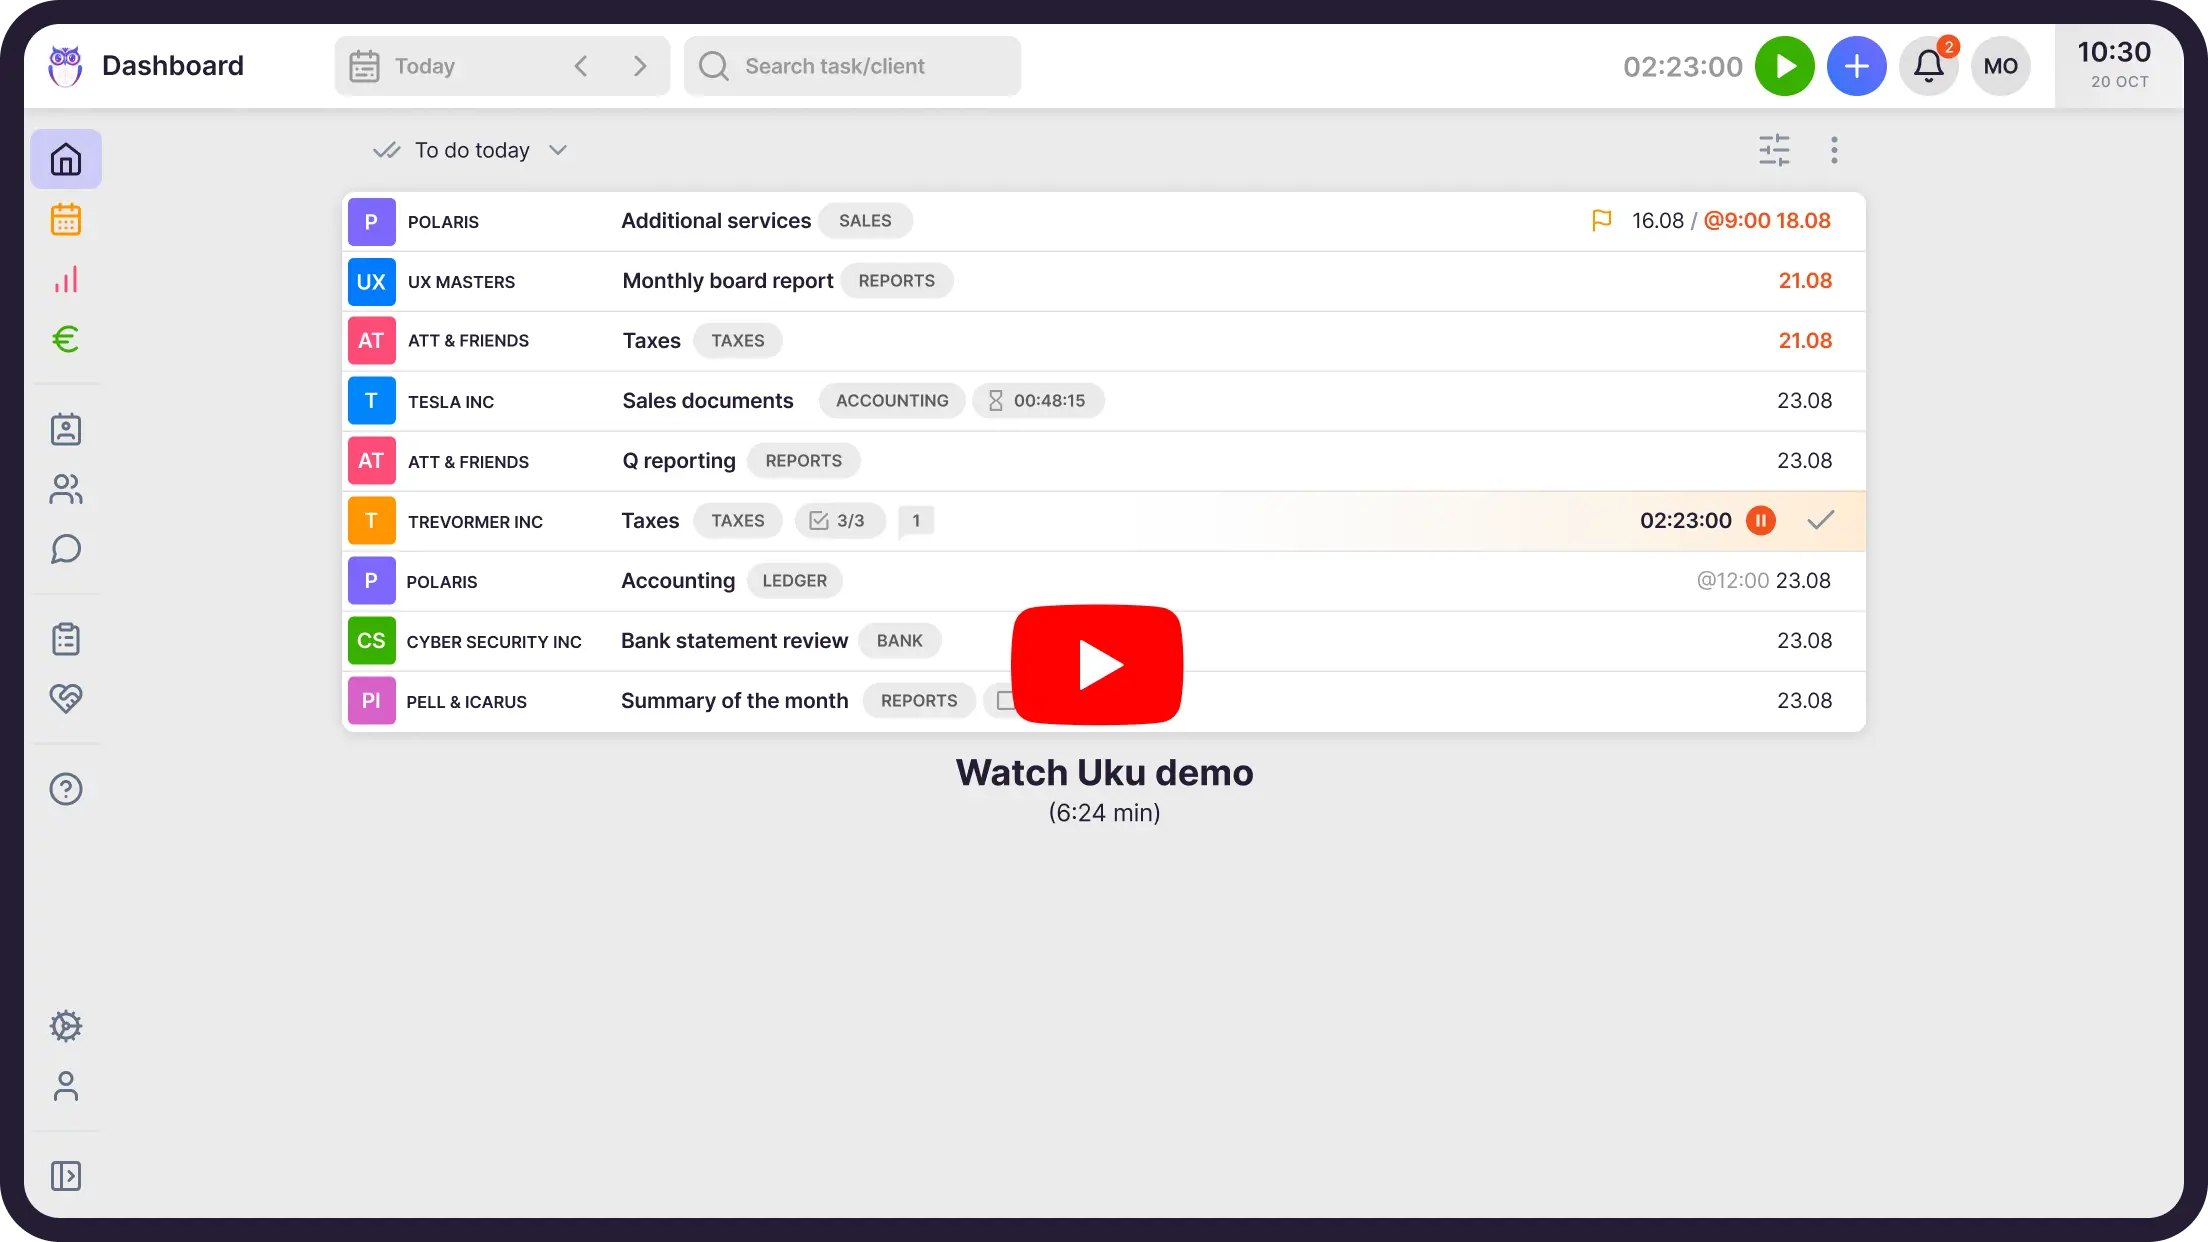Screen dimensions: 2208x1242
Task: Mark Trevormer Inc Taxes task as done
Action: [x=1821, y=520]
